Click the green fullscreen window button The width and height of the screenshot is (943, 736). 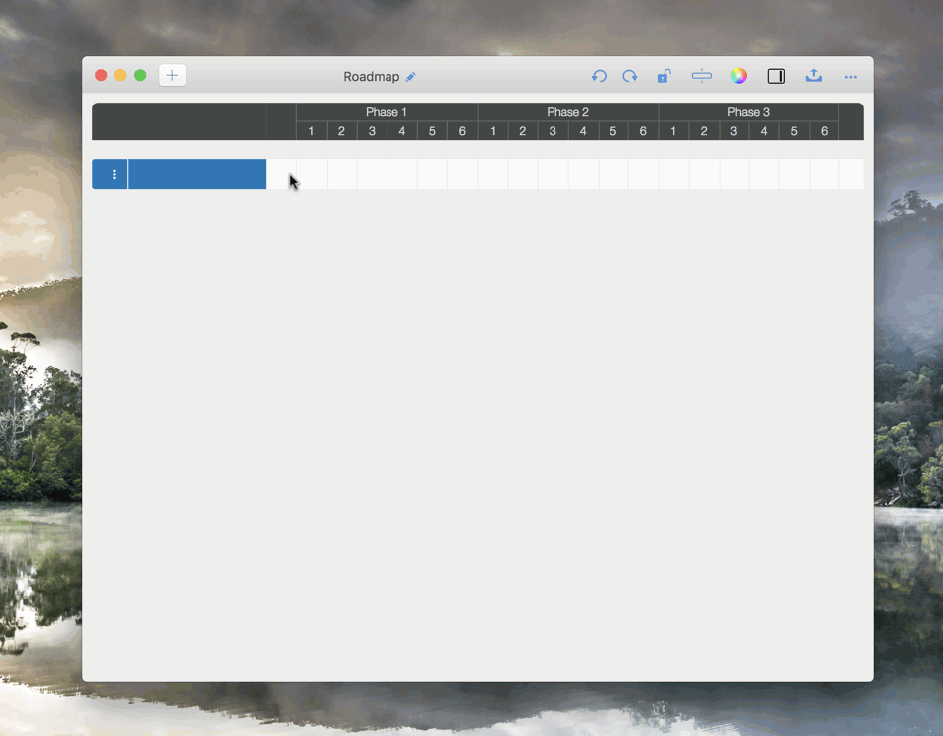pos(140,76)
